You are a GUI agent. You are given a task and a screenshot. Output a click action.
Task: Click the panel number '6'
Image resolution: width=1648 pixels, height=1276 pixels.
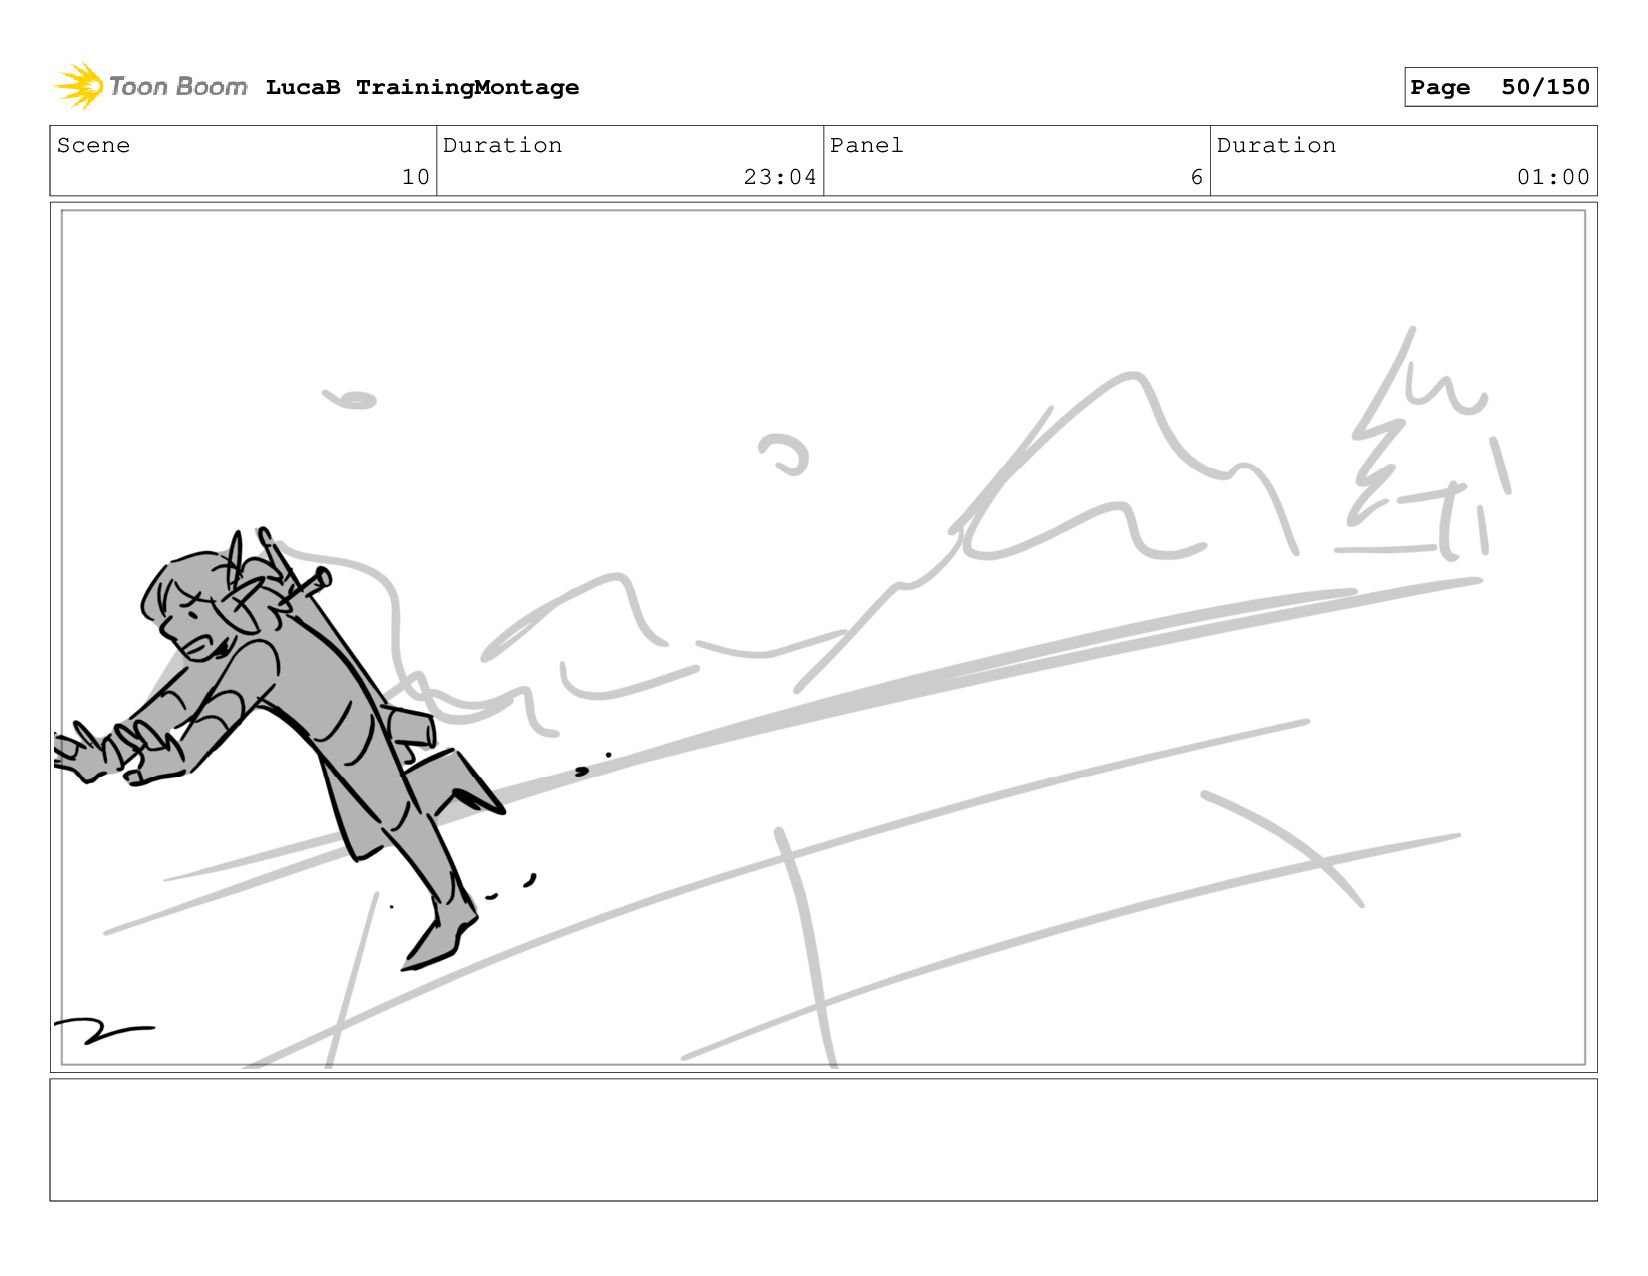click(1196, 177)
